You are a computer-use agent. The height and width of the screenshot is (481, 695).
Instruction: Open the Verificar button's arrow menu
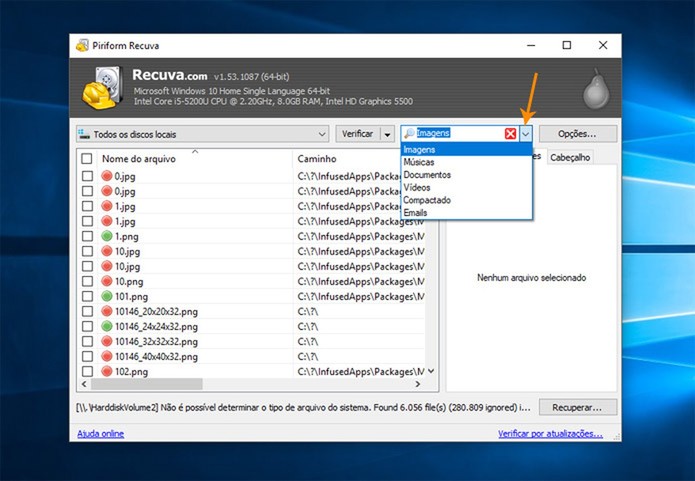pos(387,134)
